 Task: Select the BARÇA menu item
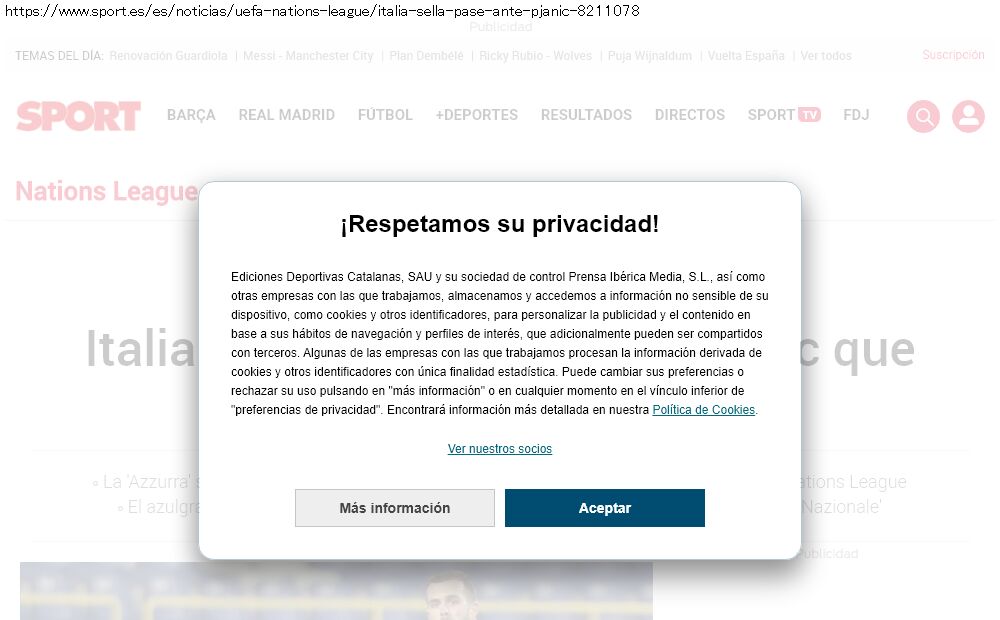(191, 115)
